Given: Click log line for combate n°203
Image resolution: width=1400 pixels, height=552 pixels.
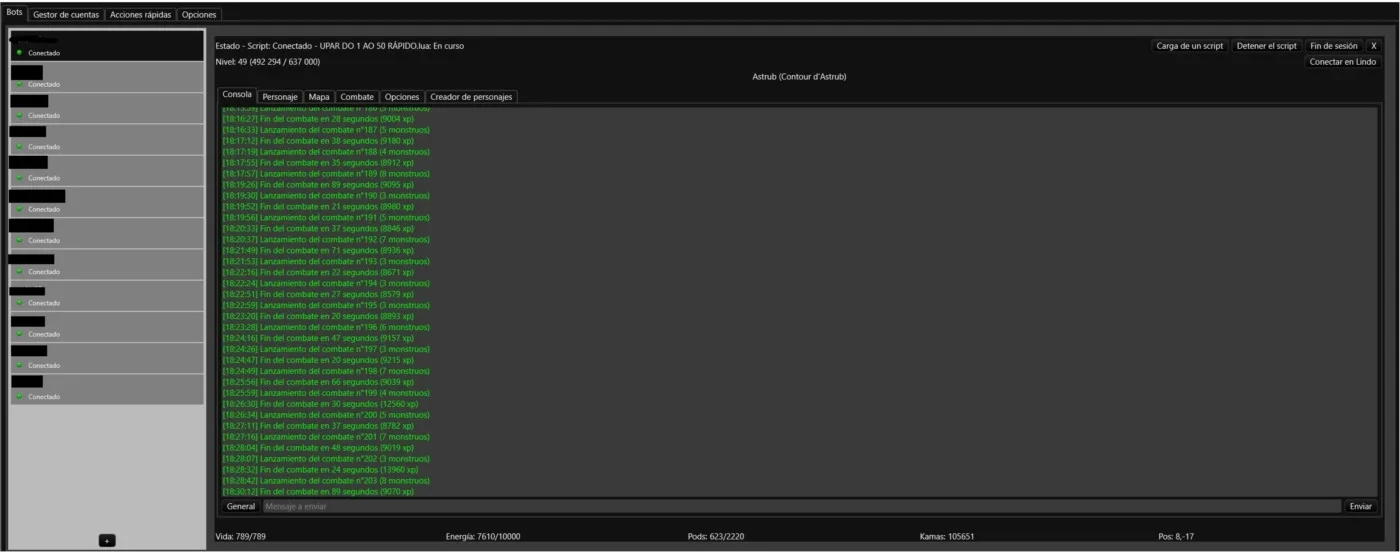Looking at the screenshot, I should [x=326, y=481].
